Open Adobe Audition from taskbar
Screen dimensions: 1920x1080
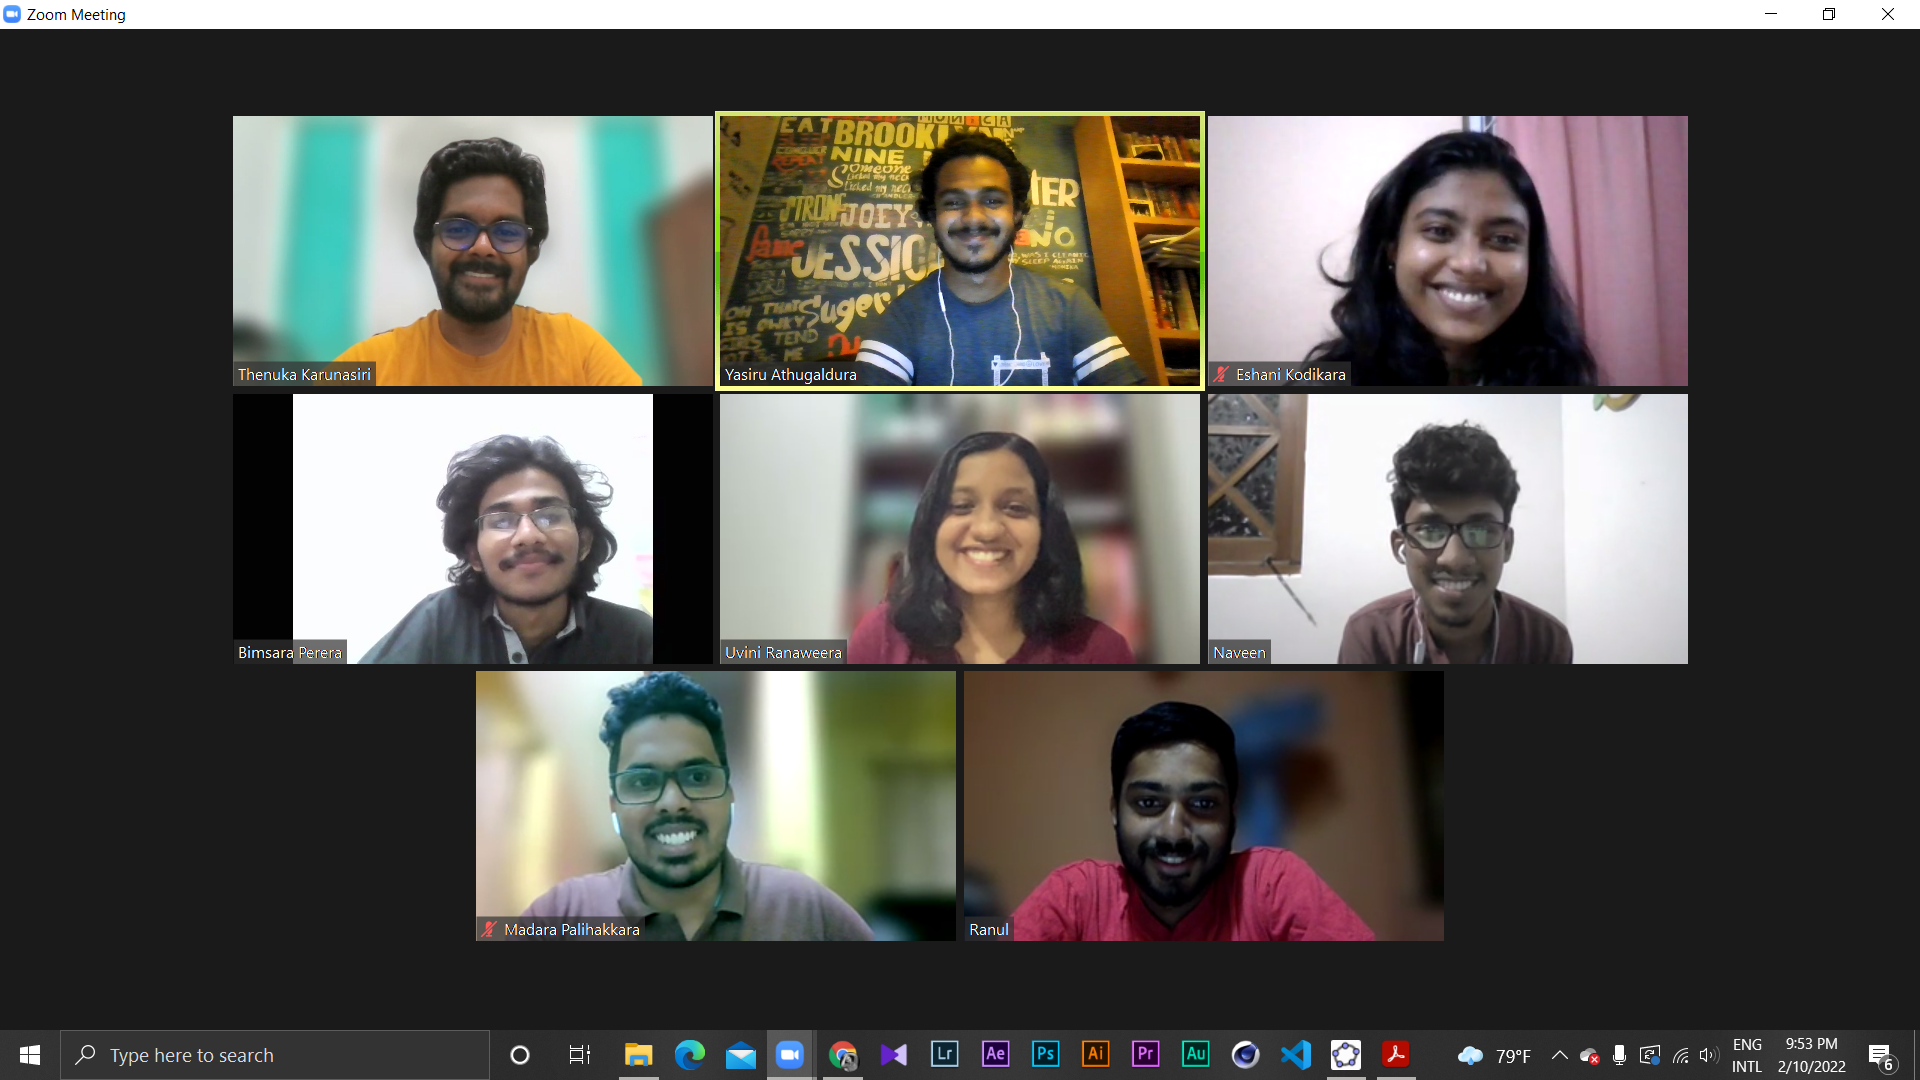point(1195,1054)
